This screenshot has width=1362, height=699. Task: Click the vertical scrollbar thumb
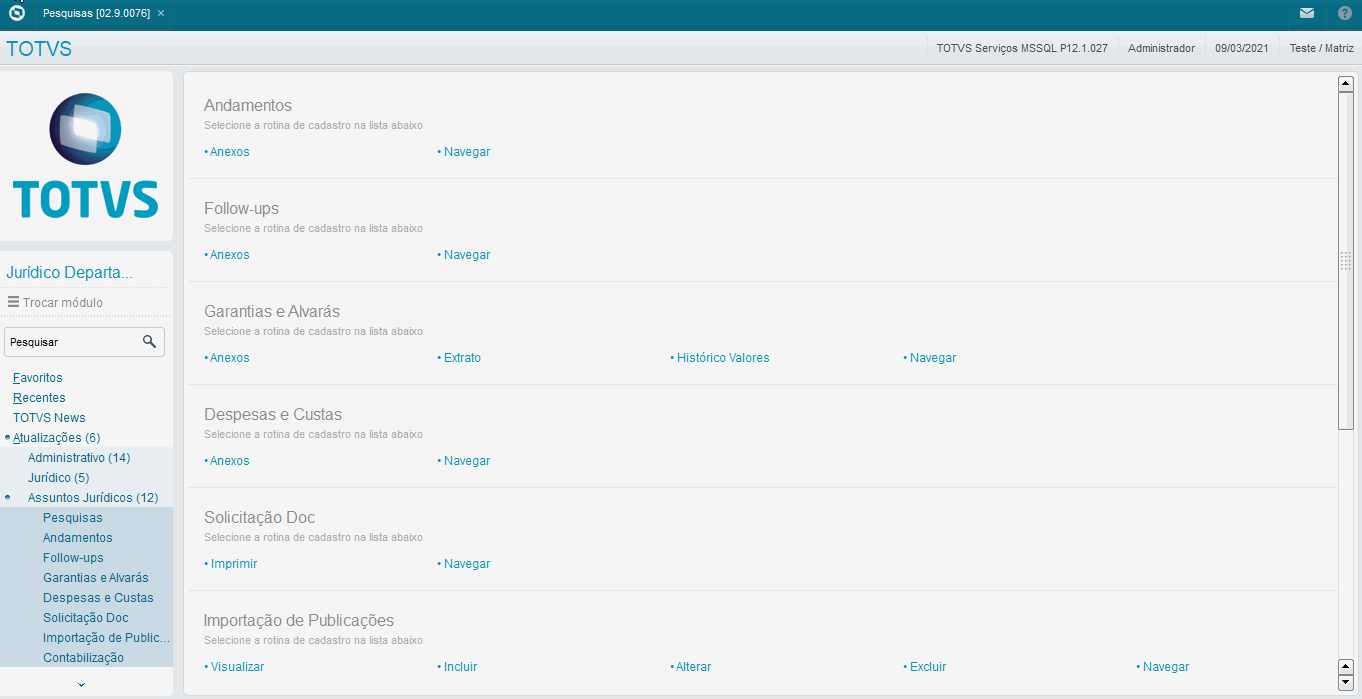click(1345, 260)
